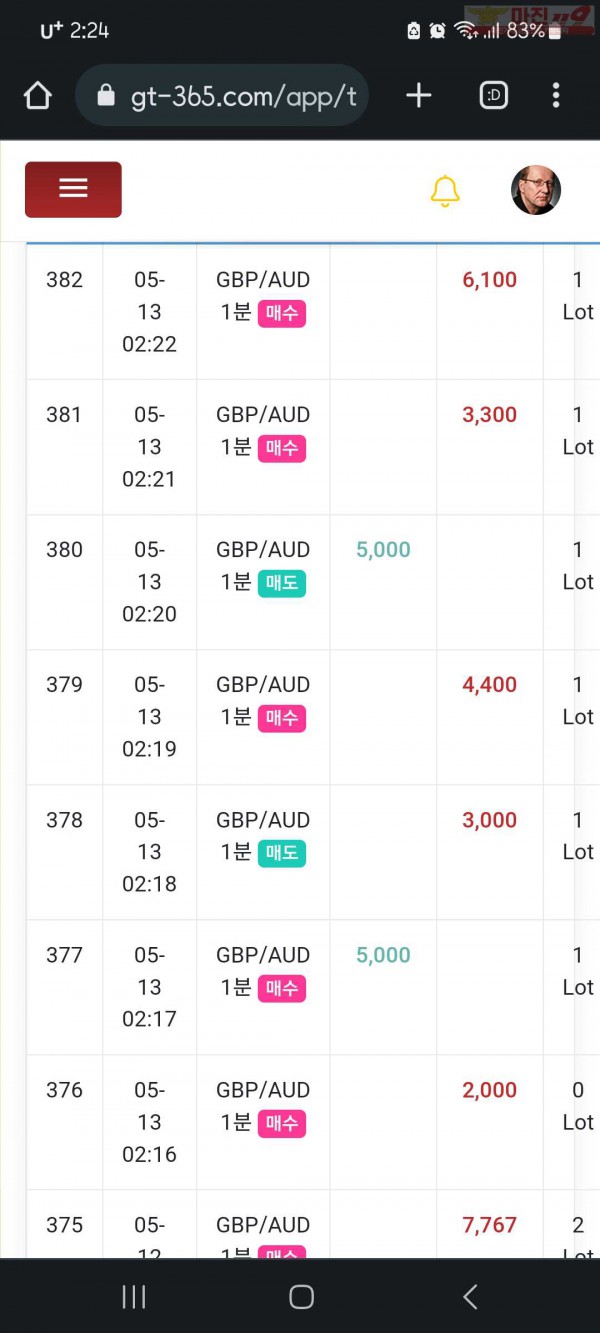Open the Android recent apps button
The height and width of the screenshot is (1333, 600).
[133, 1297]
